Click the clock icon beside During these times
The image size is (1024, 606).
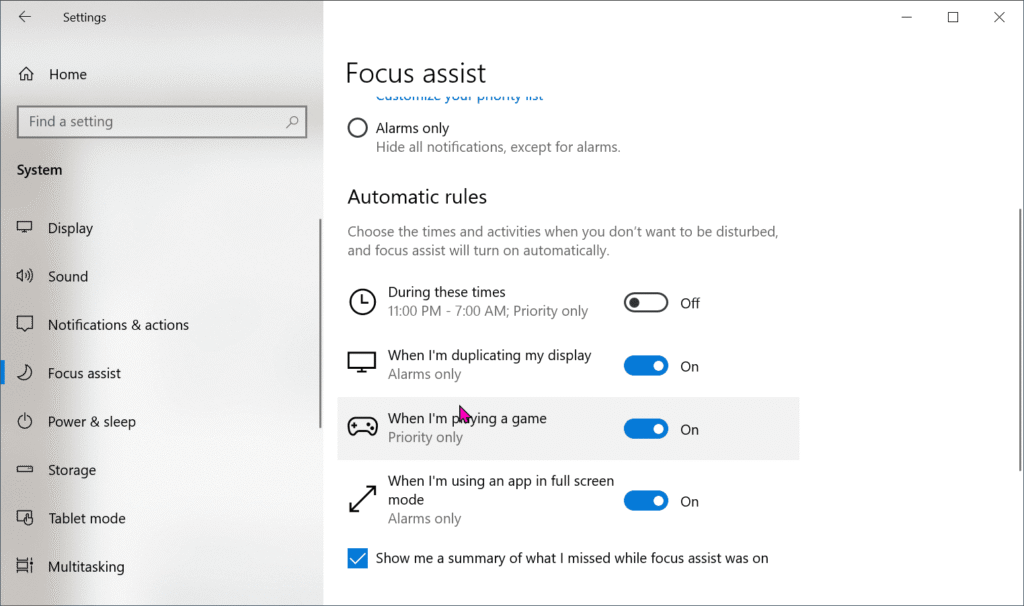[363, 301]
